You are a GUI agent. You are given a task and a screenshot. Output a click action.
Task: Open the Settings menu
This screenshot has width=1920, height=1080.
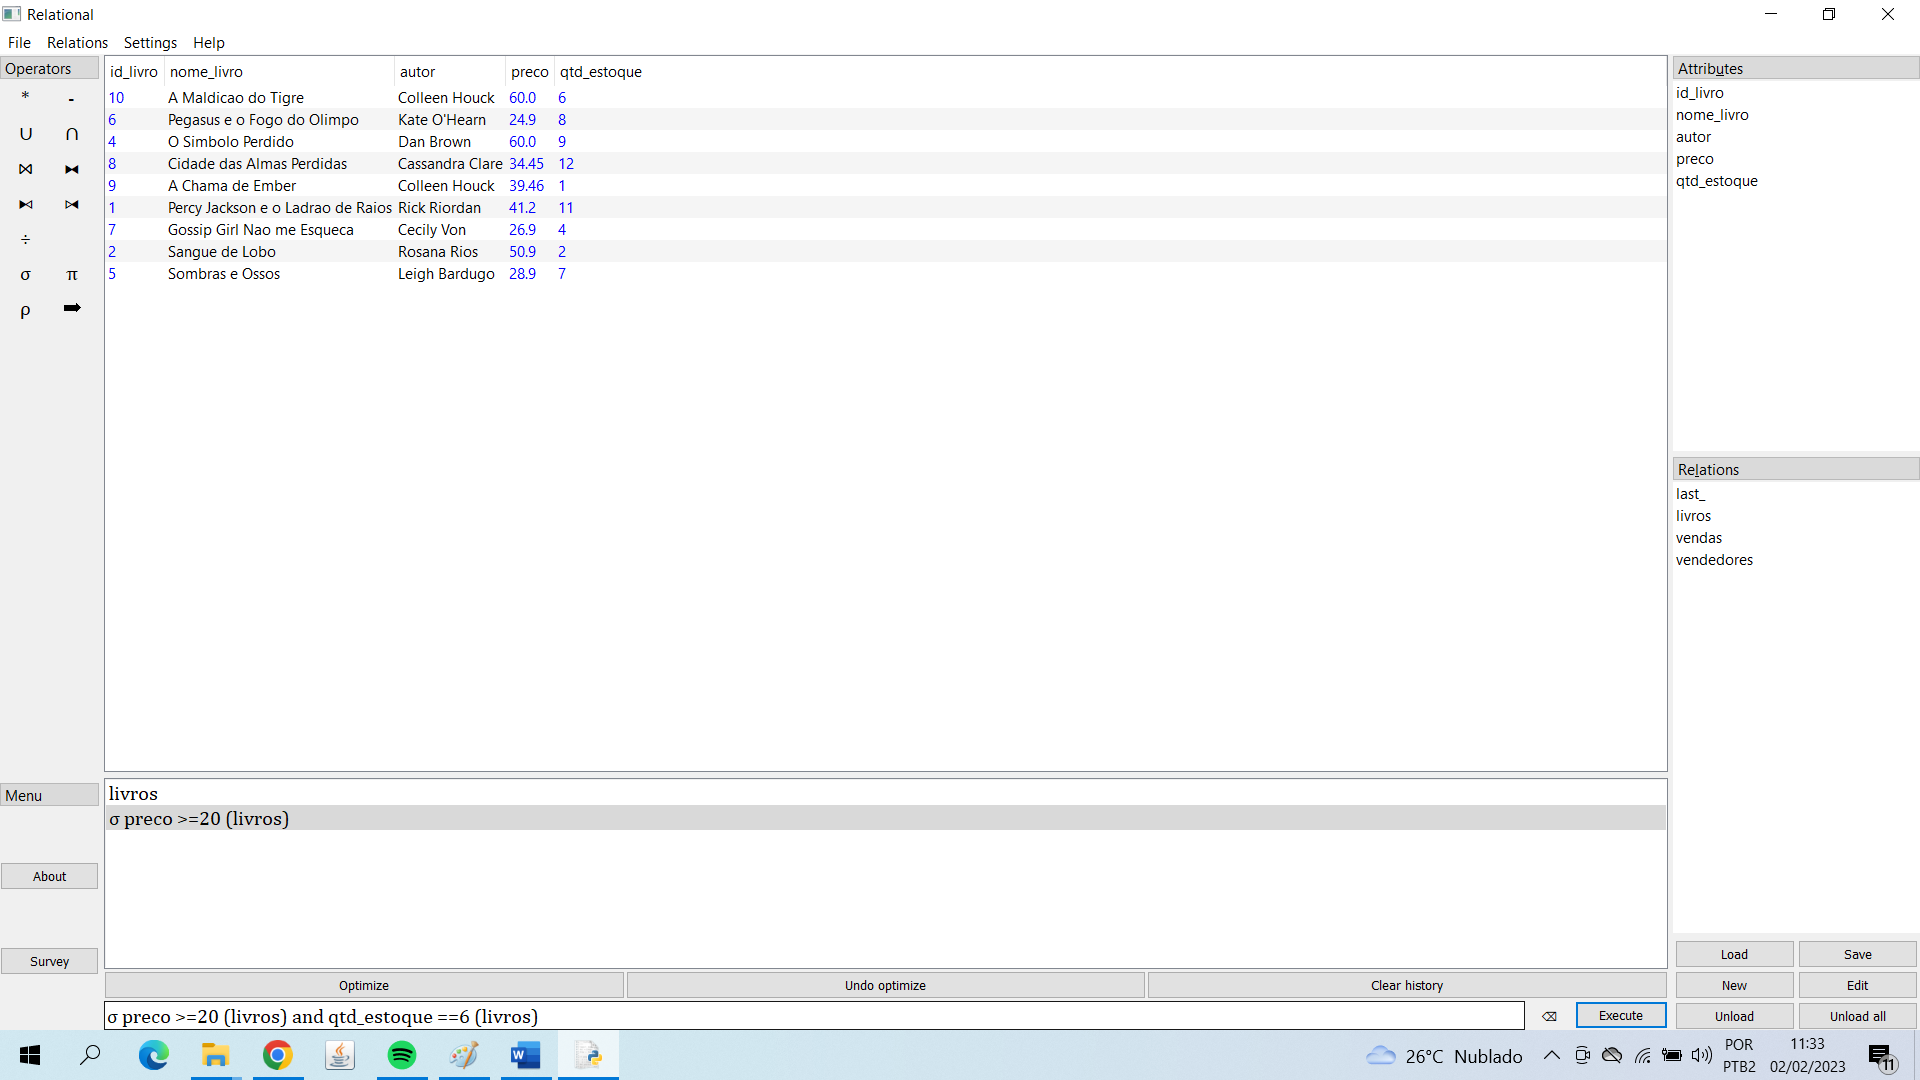[150, 42]
